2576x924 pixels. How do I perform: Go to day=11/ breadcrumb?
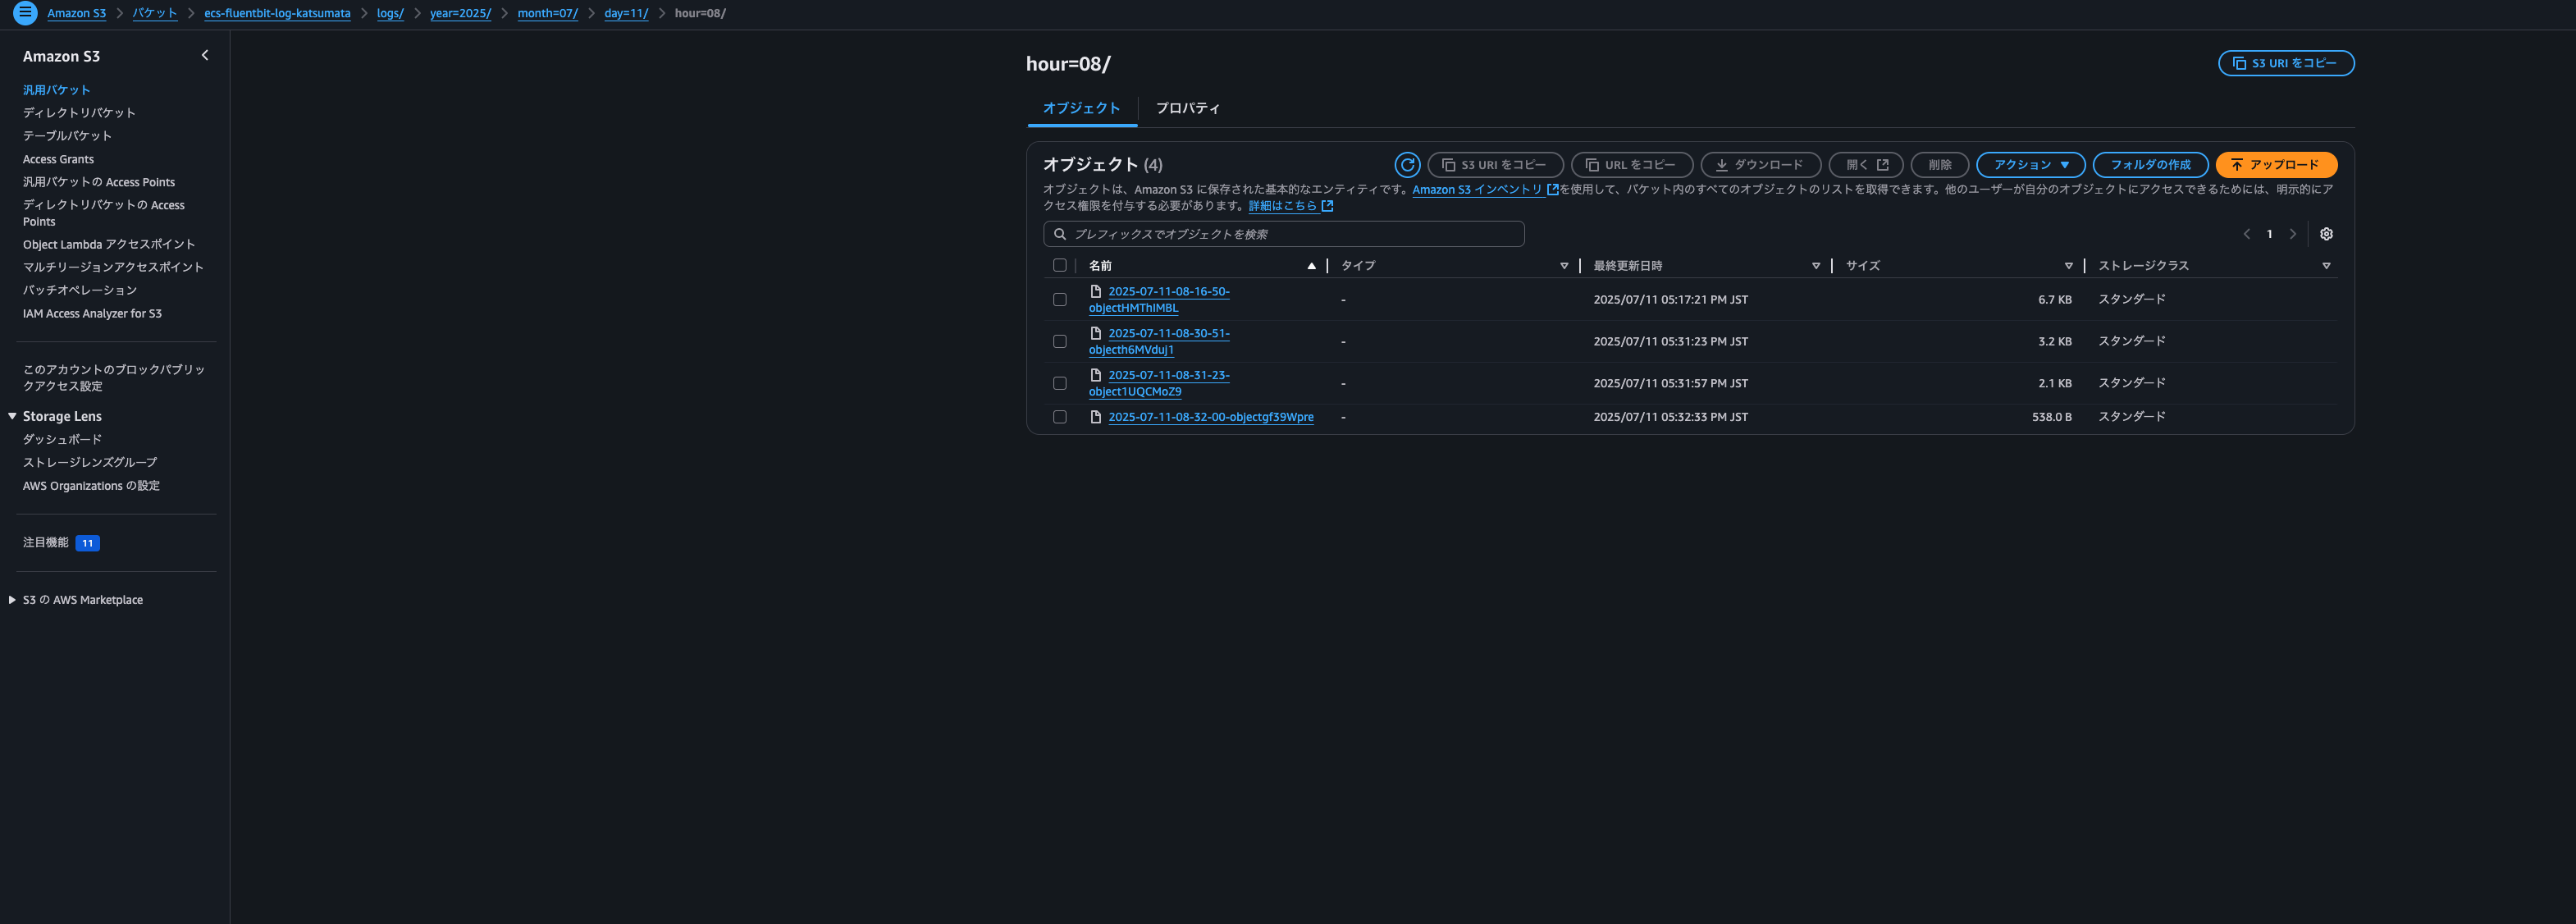click(x=626, y=13)
